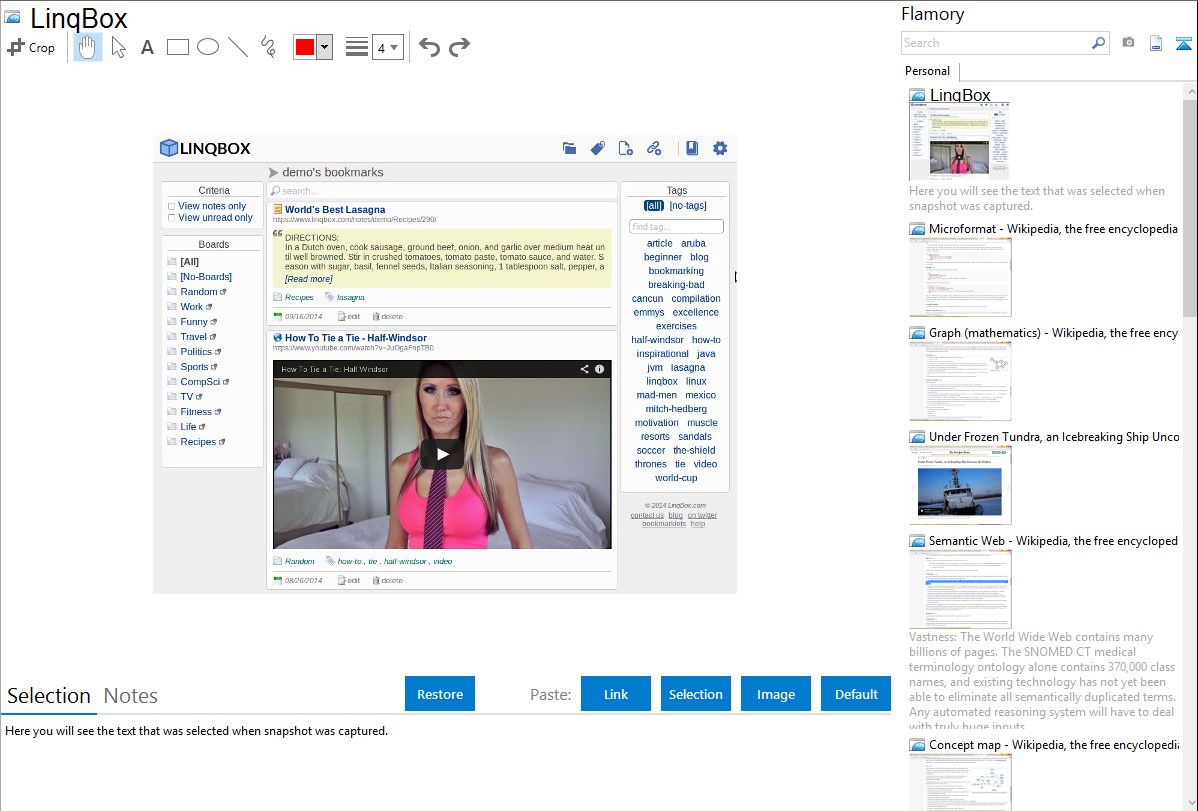Click the world-cup tag
1198x811 pixels.
click(676, 478)
